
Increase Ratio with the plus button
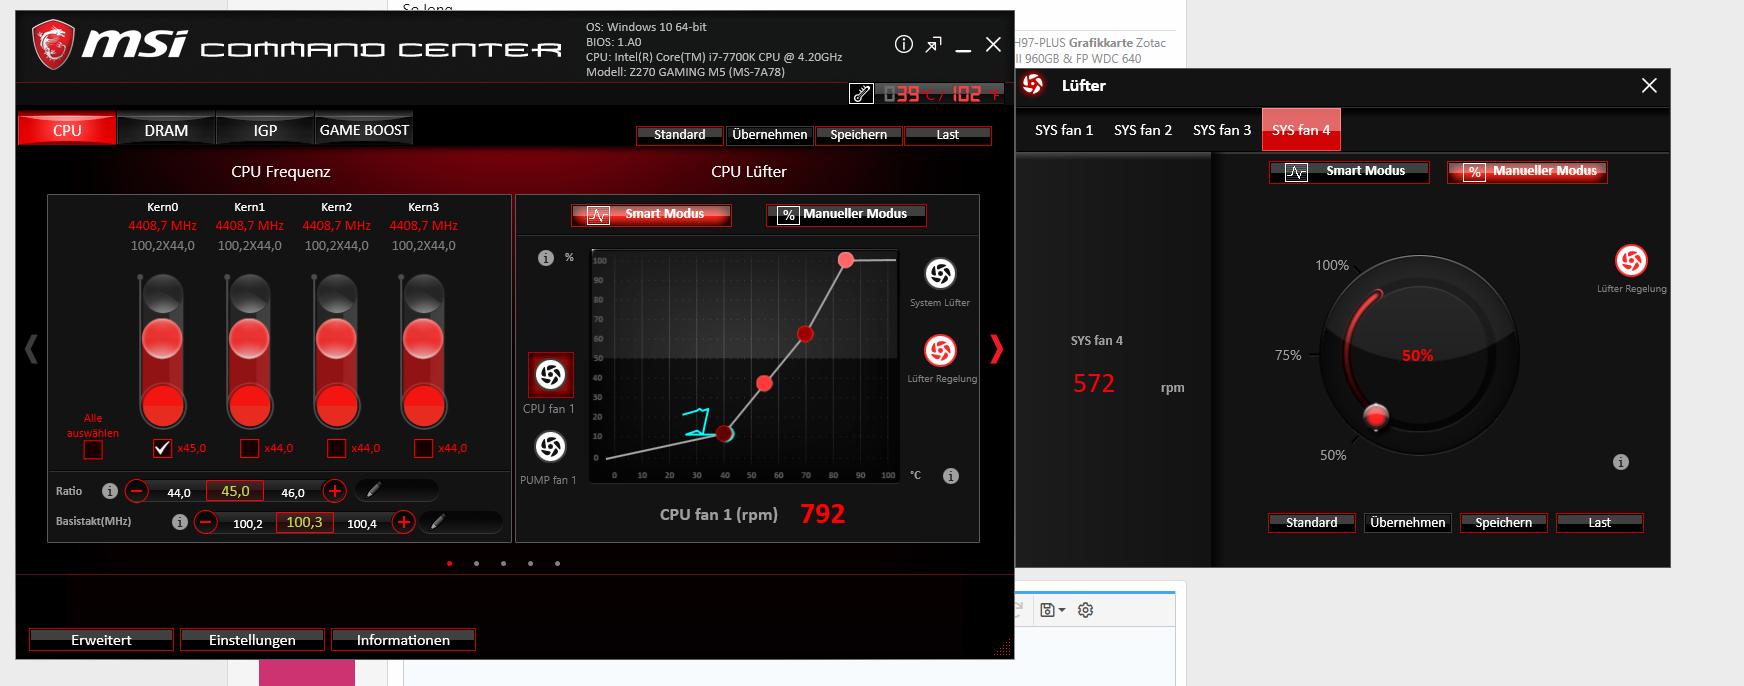[x=335, y=491]
